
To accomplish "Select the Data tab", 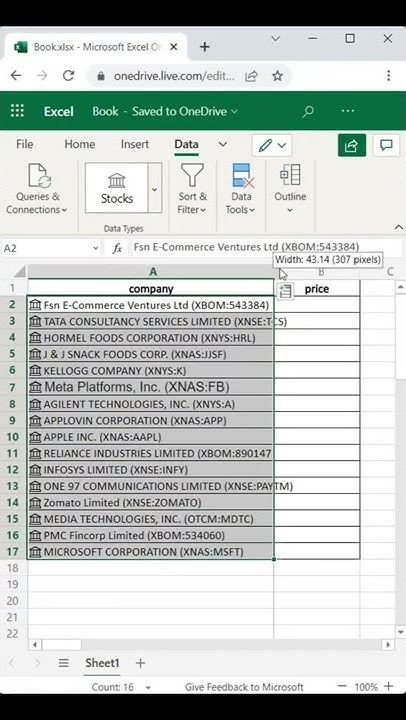I will pyautogui.click(x=186, y=144).
